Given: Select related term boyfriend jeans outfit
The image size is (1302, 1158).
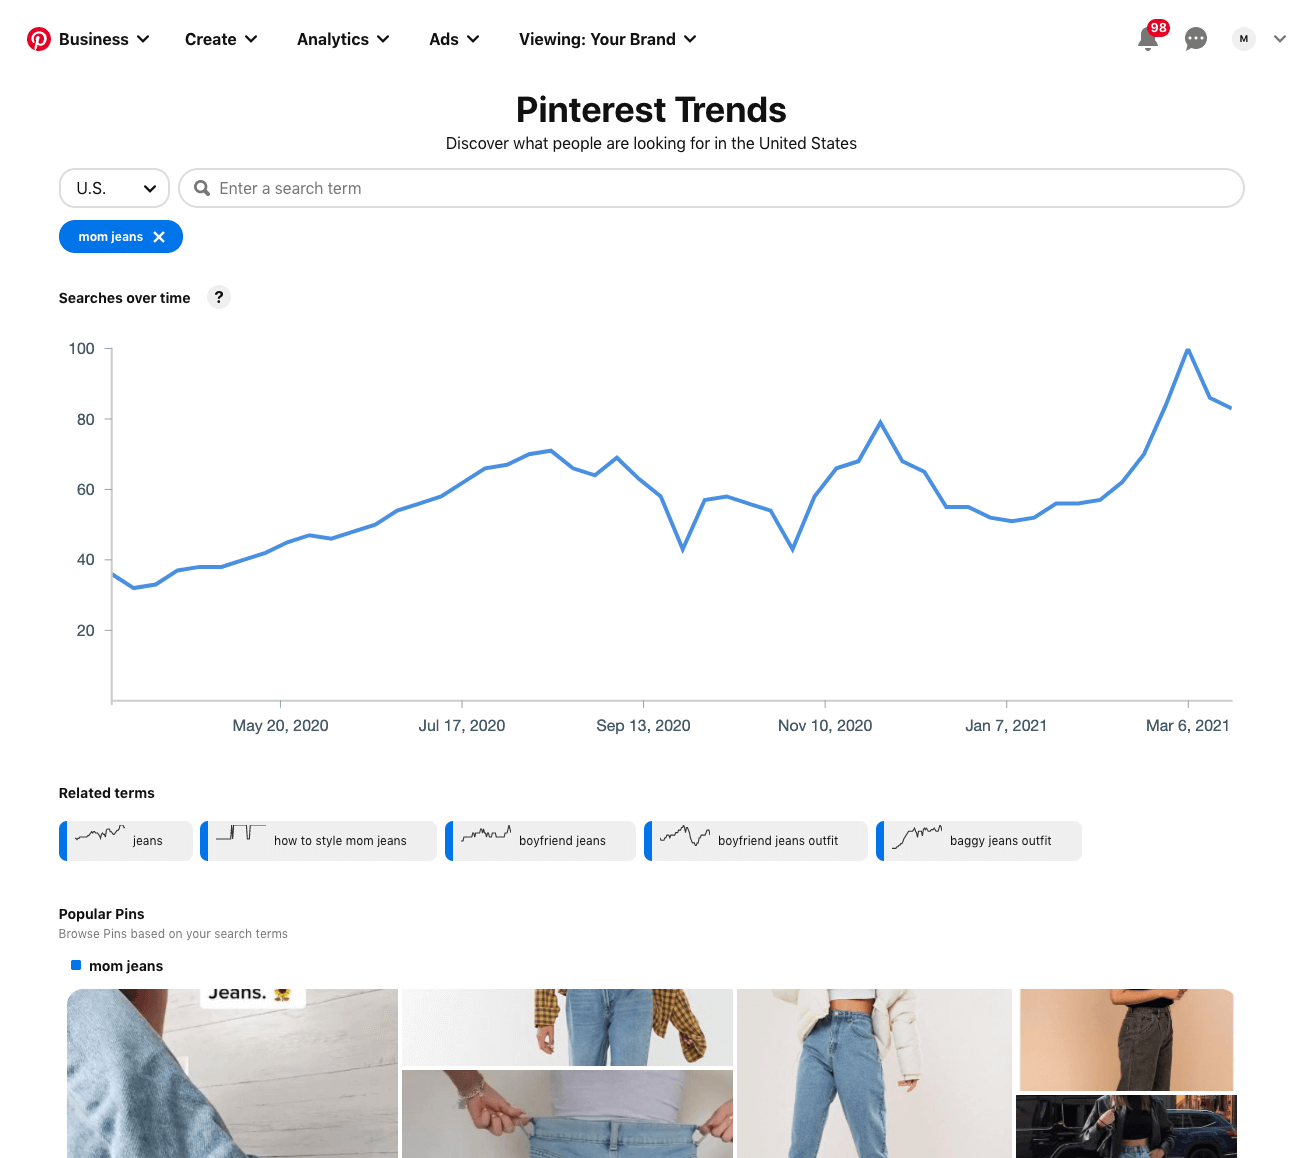Looking at the screenshot, I should coord(756,841).
